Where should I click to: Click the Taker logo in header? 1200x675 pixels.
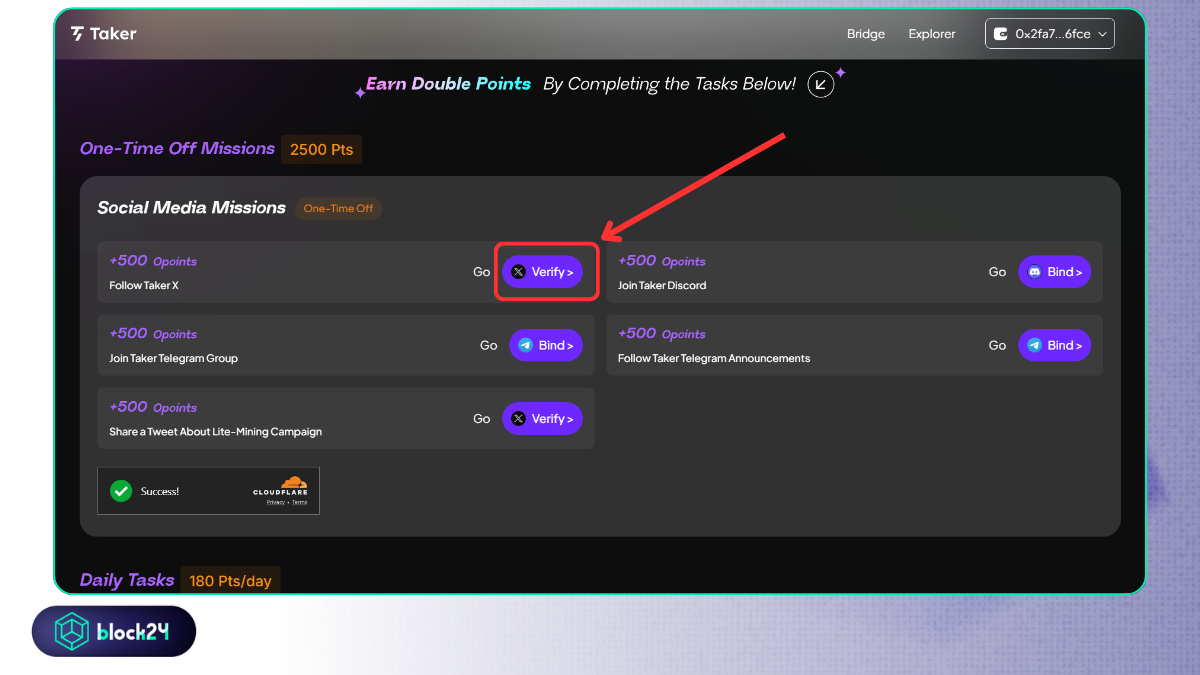coord(103,34)
